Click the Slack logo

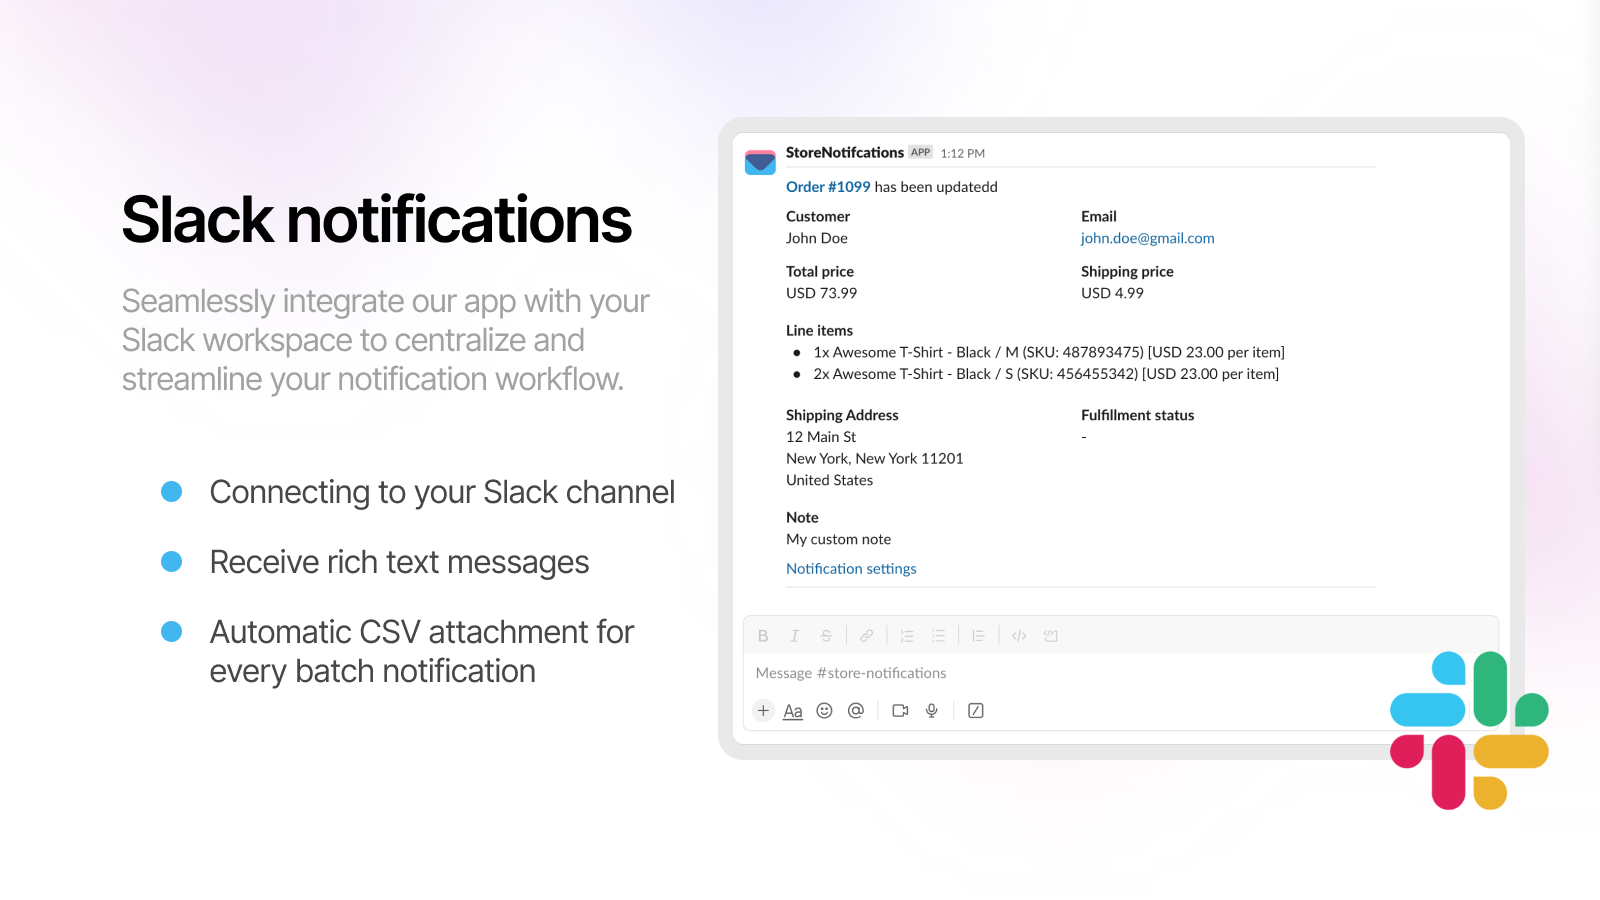click(x=1469, y=730)
